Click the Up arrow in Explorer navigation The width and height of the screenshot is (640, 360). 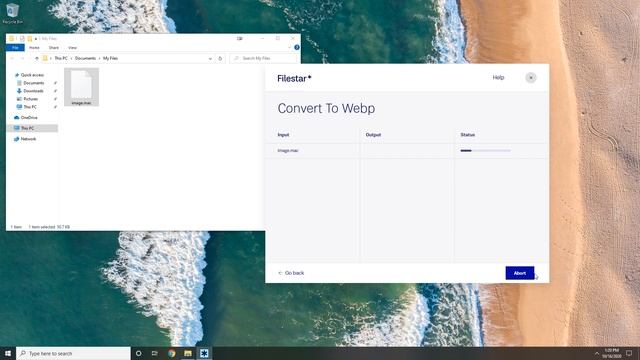[36, 58]
